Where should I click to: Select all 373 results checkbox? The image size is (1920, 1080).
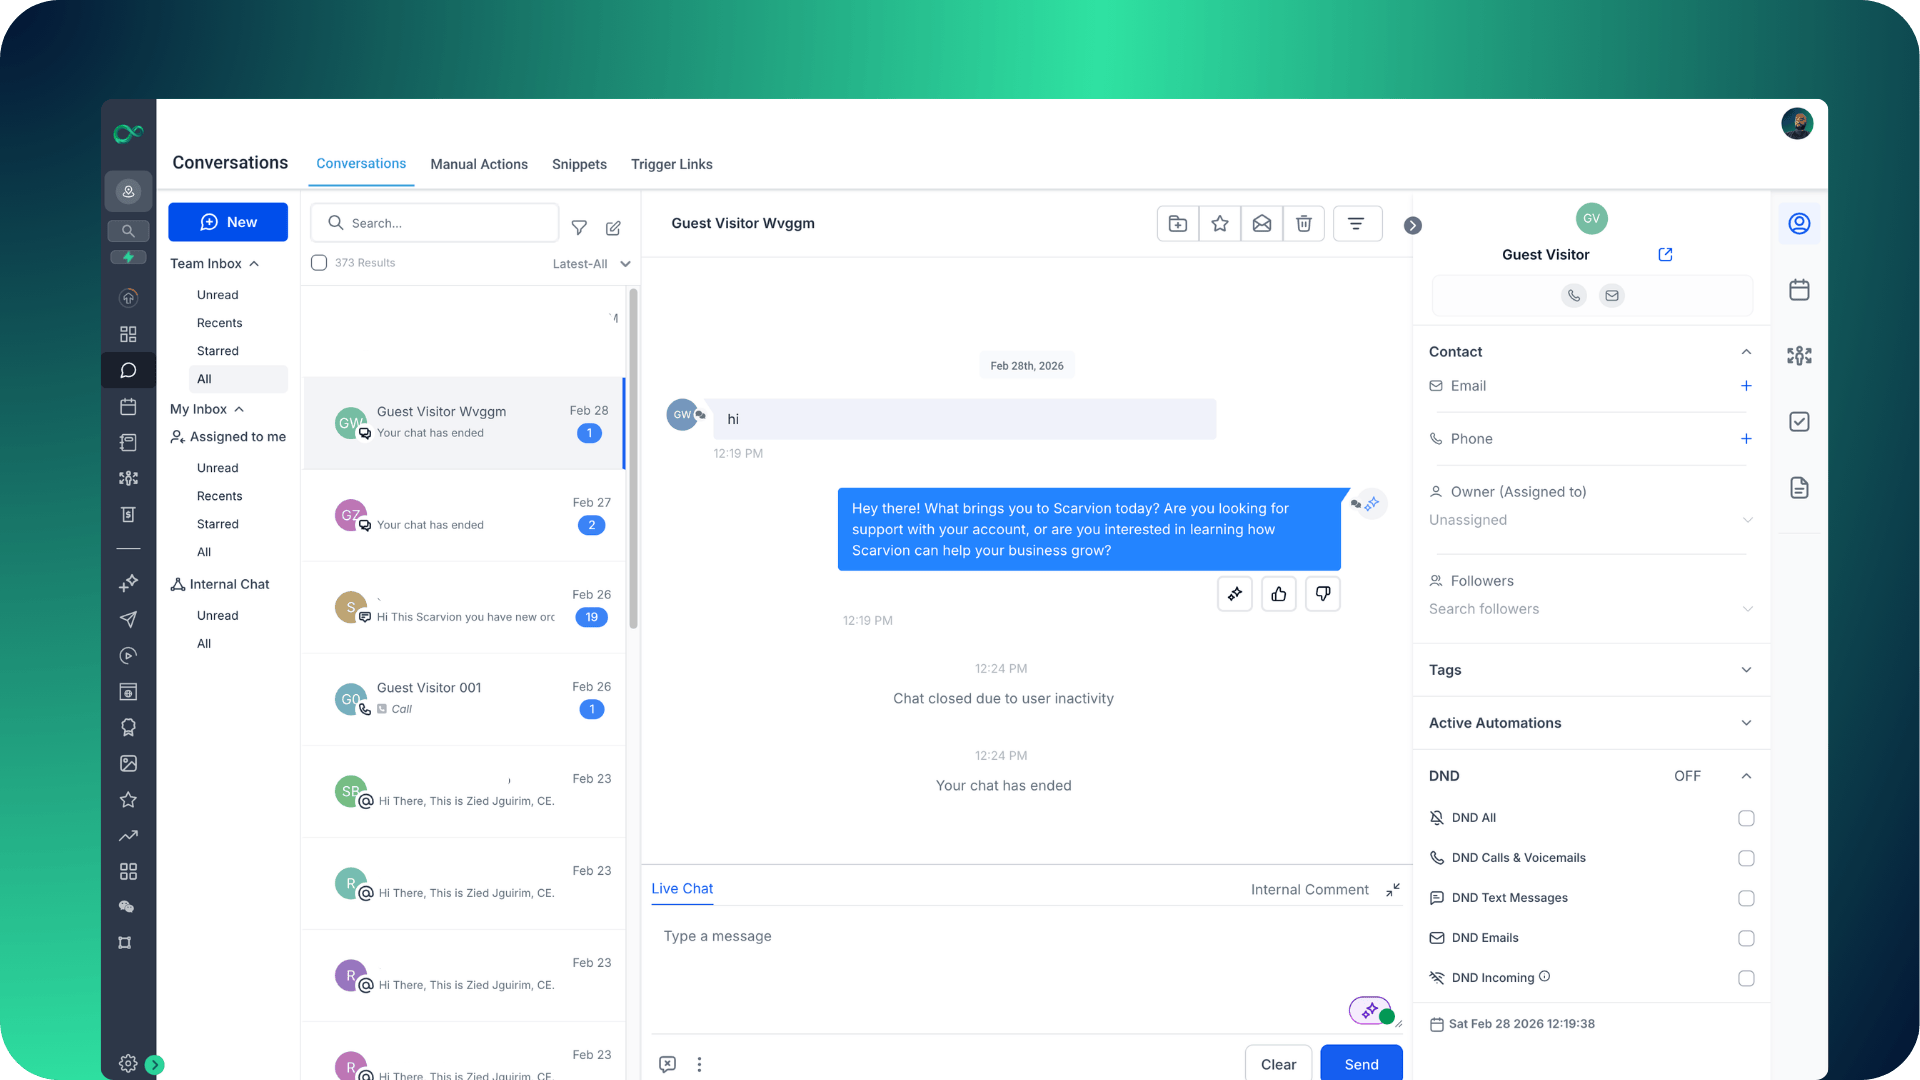[x=319, y=263]
